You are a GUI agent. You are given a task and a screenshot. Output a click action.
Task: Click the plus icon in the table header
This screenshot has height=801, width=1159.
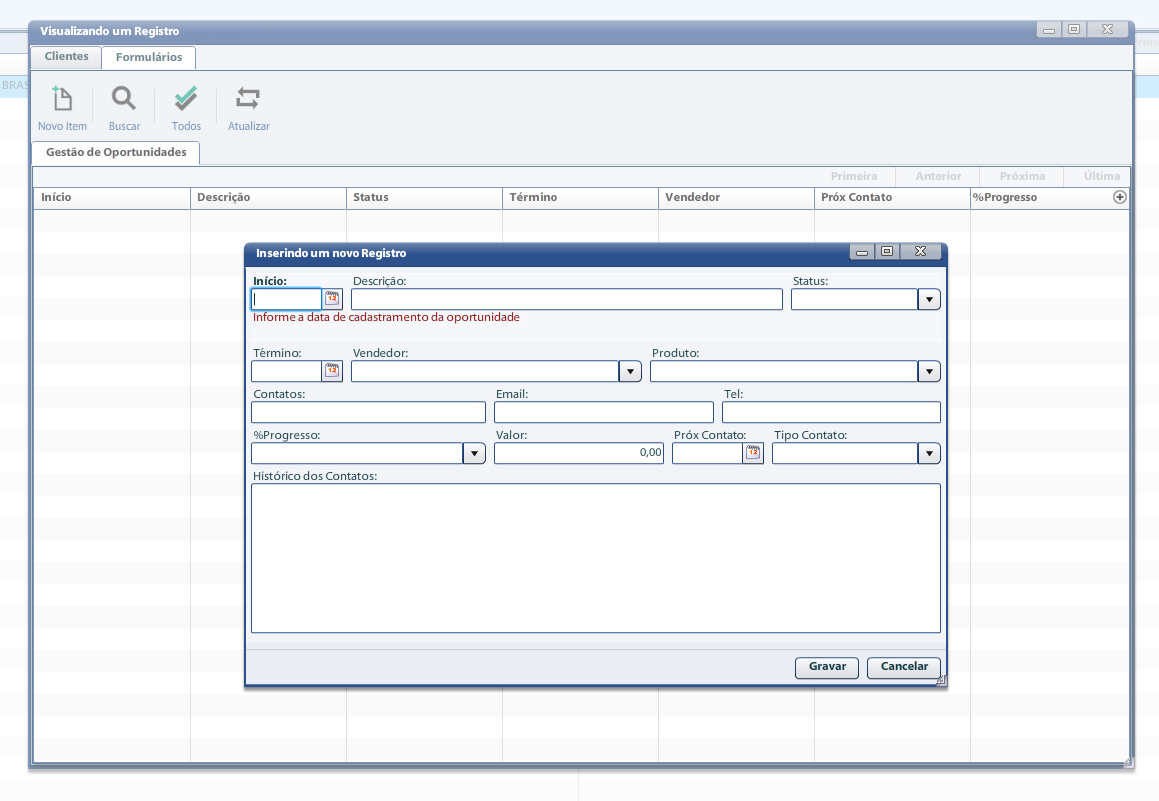click(1120, 197)
